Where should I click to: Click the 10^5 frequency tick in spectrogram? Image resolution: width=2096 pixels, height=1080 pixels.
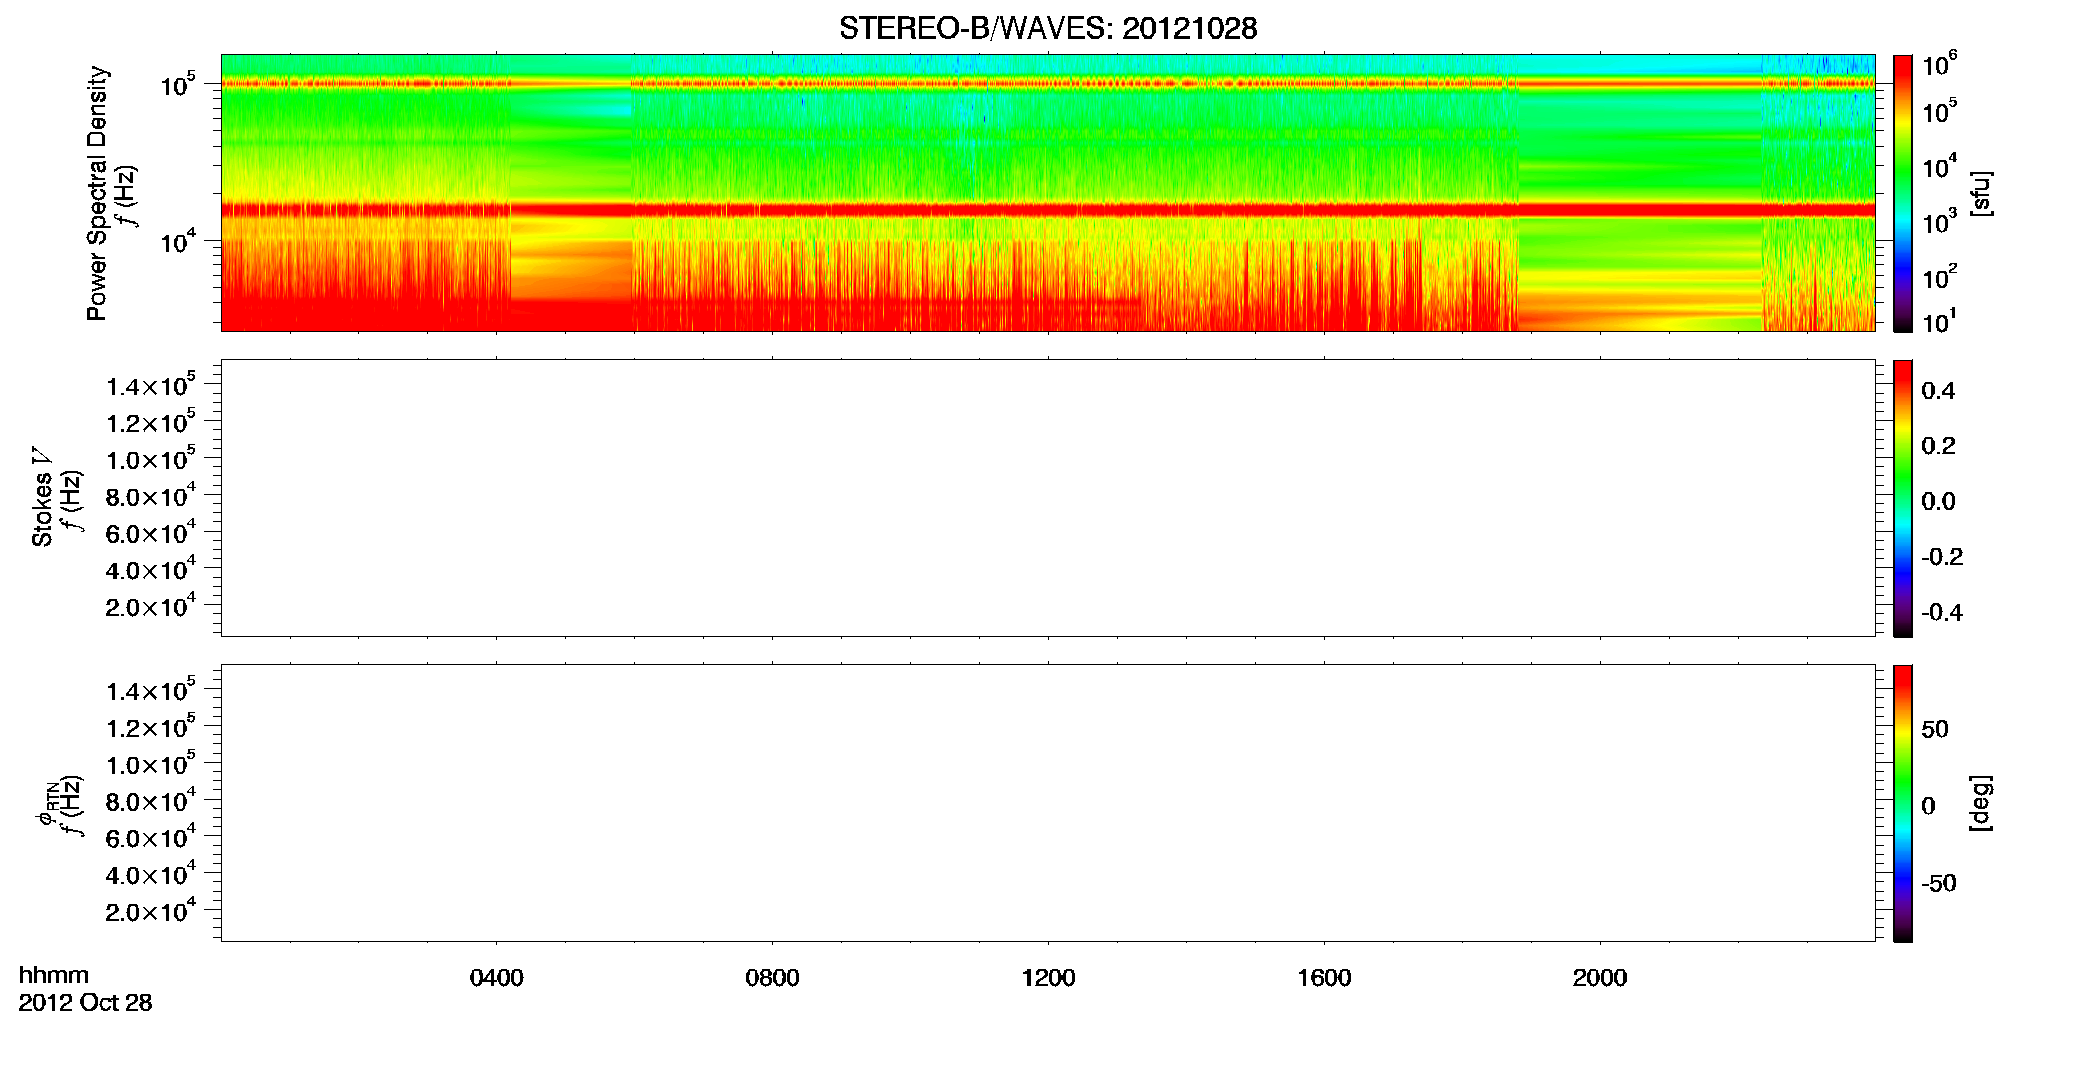(x=176, y=85)
